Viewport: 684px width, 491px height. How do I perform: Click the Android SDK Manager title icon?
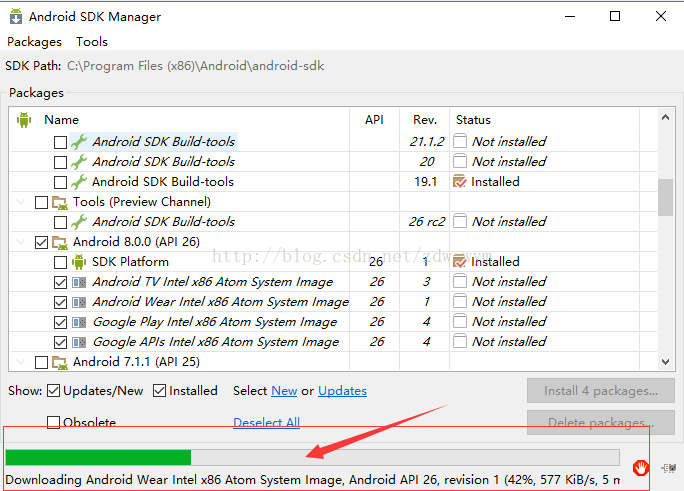(x=16, y=16)
